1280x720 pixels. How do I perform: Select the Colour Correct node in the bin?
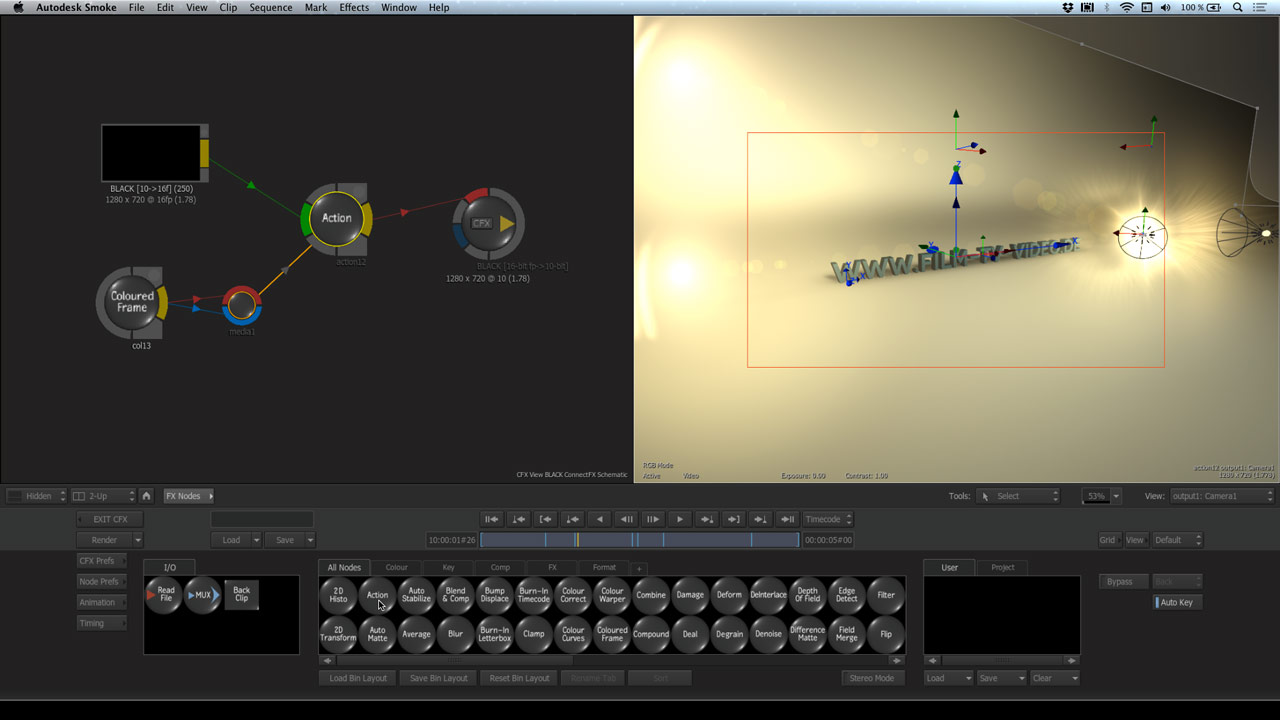(x=573, y=595)
